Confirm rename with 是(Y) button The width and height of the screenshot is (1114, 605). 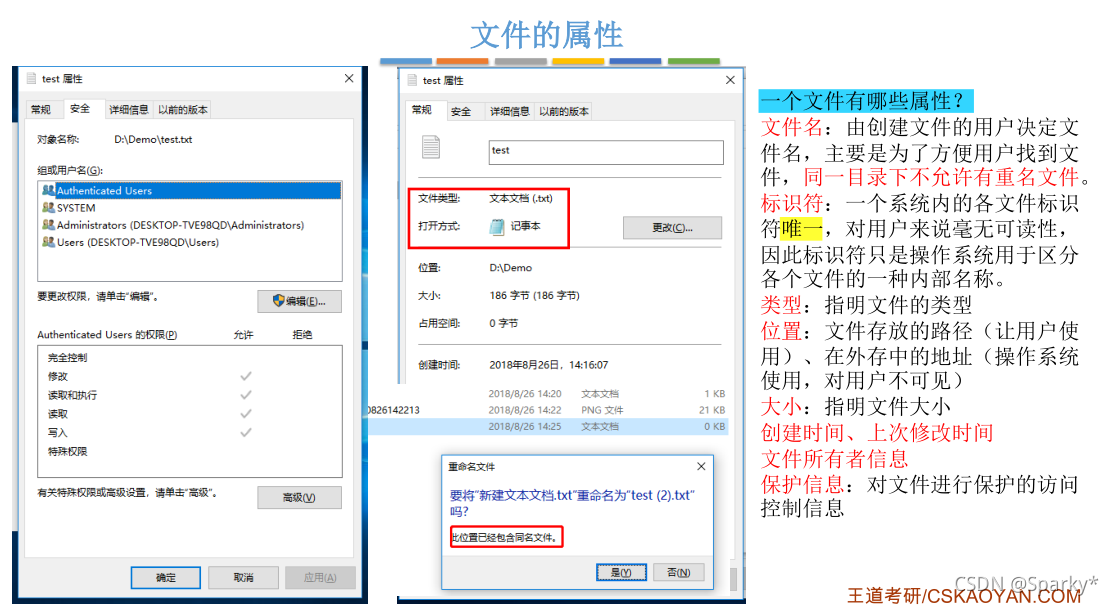coord(621,572)
